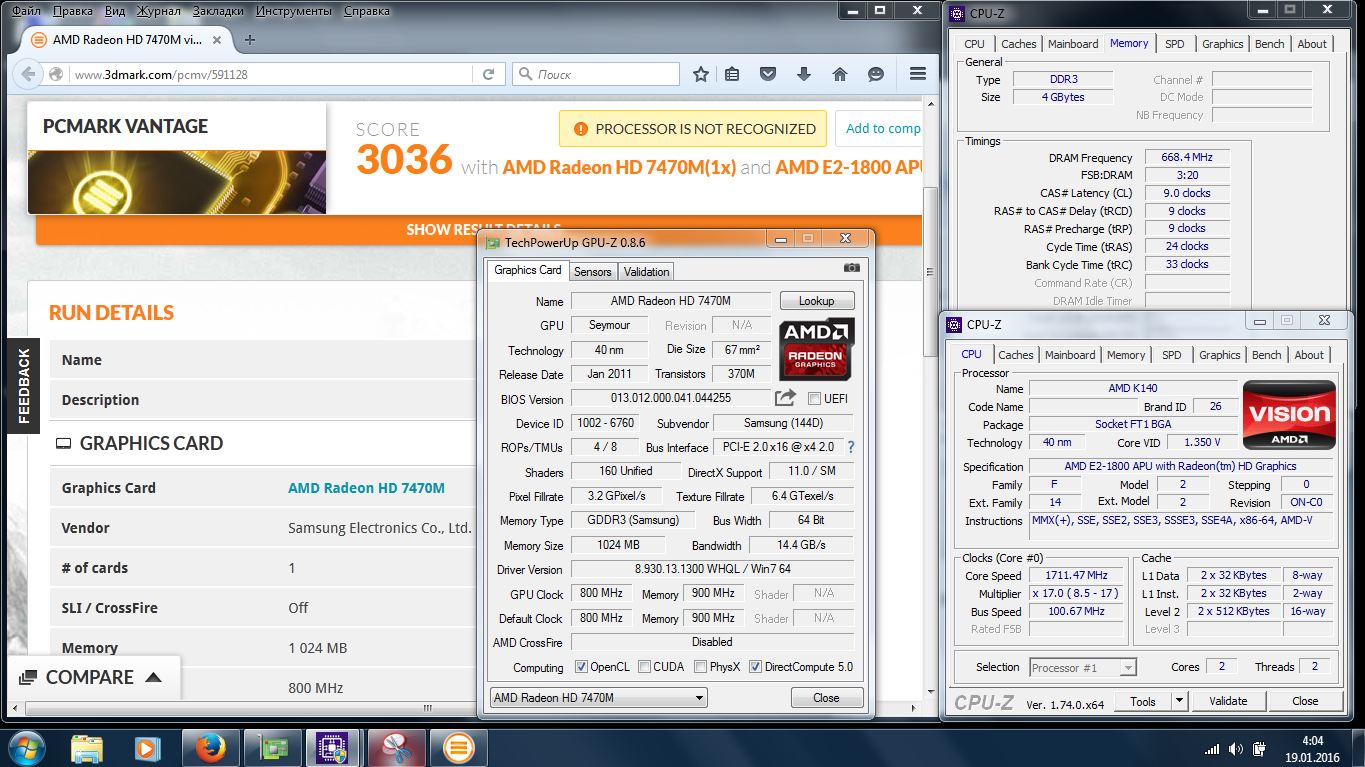Click the network signal tray icon

tap(1212, 749)
